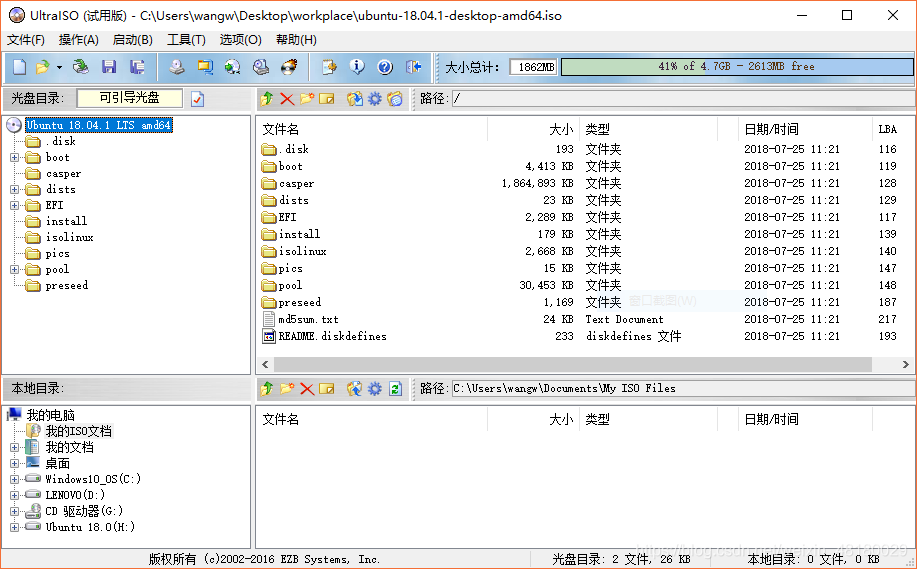
Task: Click the Exit door toolbar icon
Action: tap(413, 67)
